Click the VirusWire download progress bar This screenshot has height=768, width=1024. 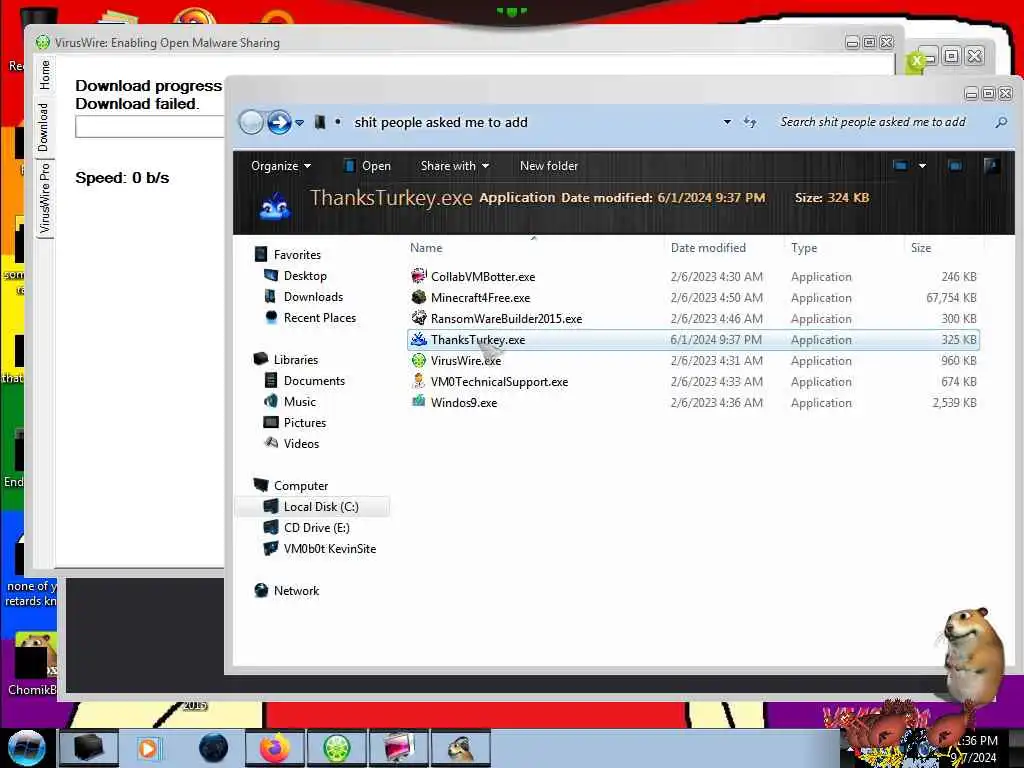pyautogui.click(x=150, y=127)
